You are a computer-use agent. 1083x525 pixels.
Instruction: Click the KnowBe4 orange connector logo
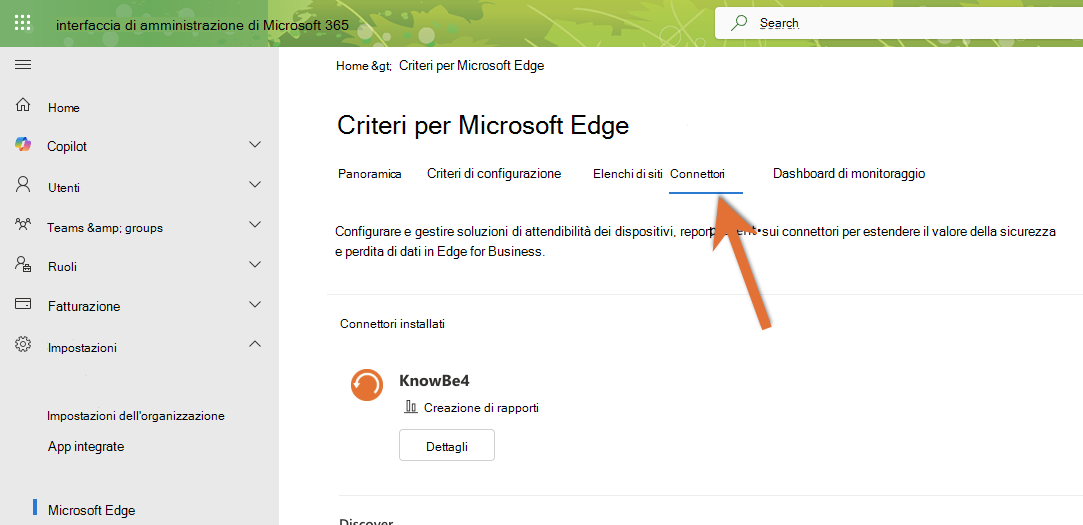[x=367, y=385]
